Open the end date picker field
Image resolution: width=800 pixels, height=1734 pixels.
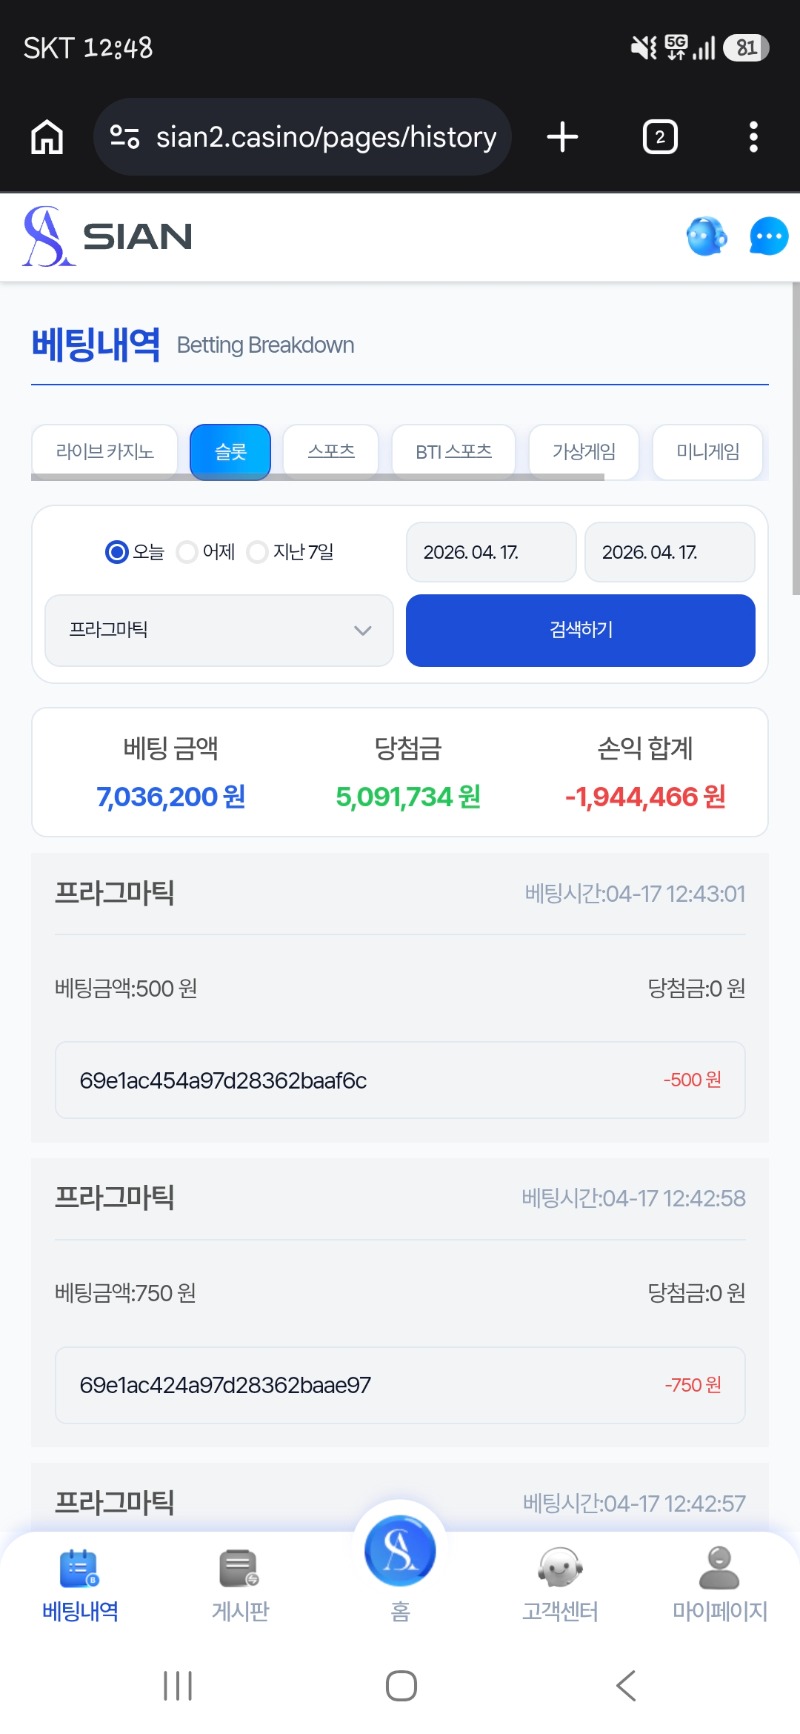669,552
